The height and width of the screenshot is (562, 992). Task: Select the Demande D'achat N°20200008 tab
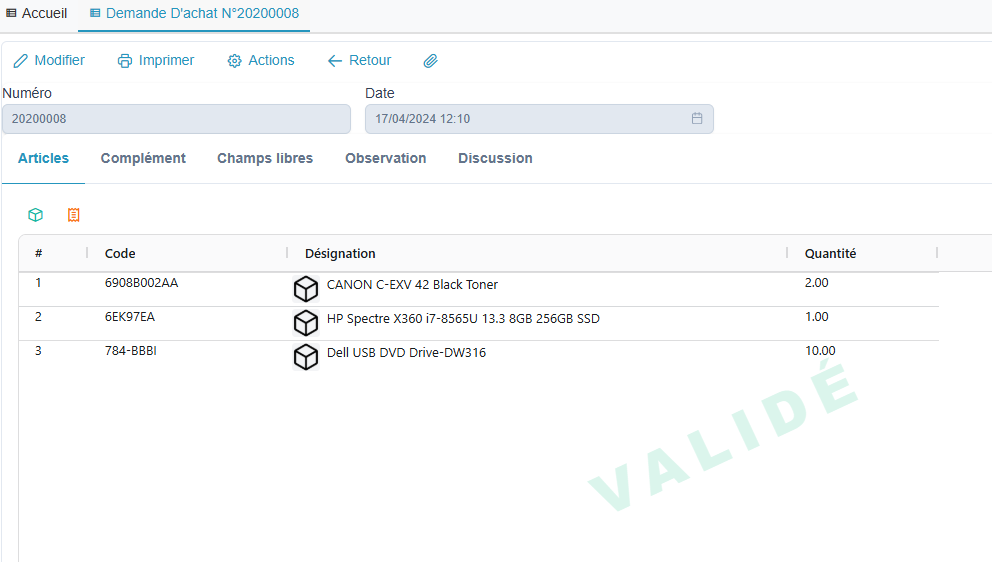(194, 14)
